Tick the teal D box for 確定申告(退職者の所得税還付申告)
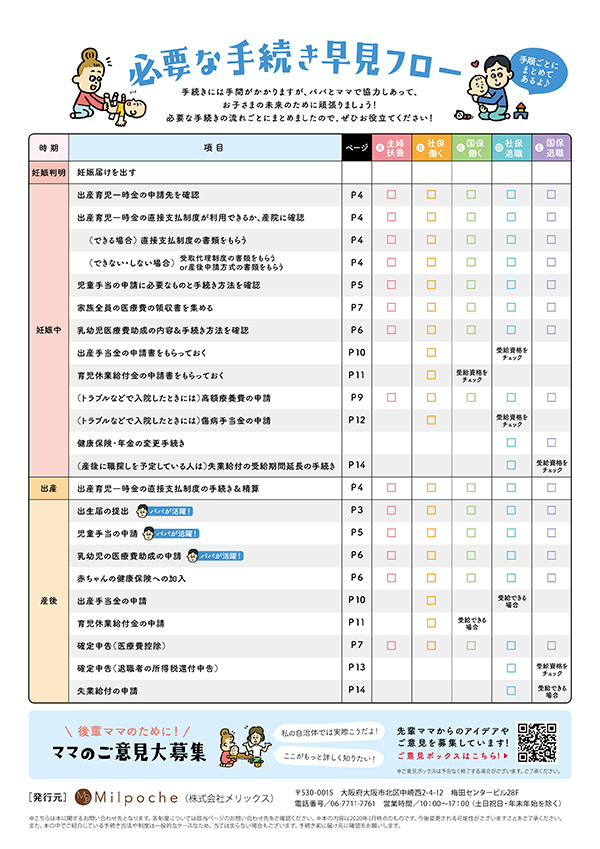Viewport: 600px width, 849px height. (x=511, y=668)
